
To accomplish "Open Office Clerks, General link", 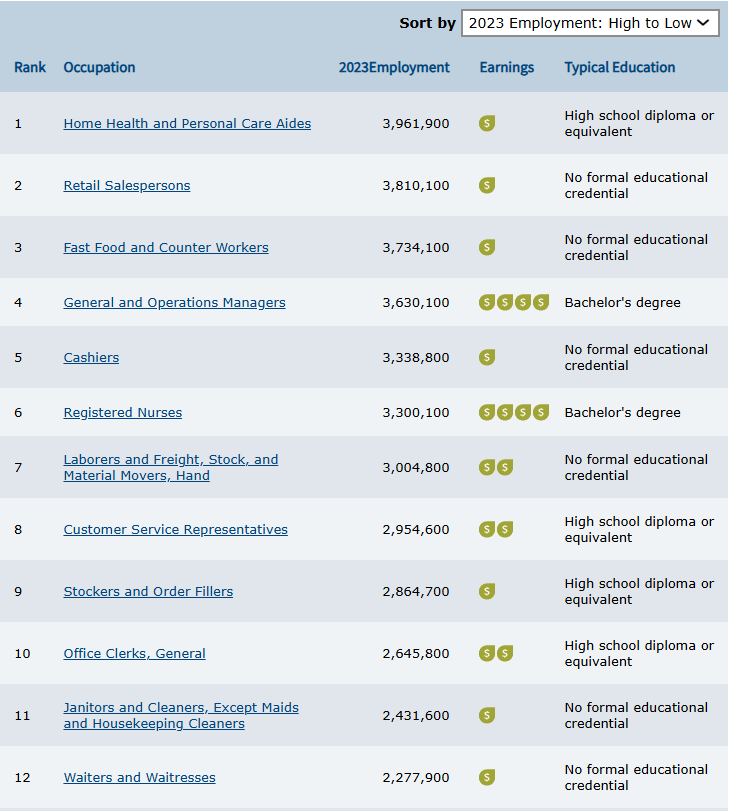I will point(135,654).
